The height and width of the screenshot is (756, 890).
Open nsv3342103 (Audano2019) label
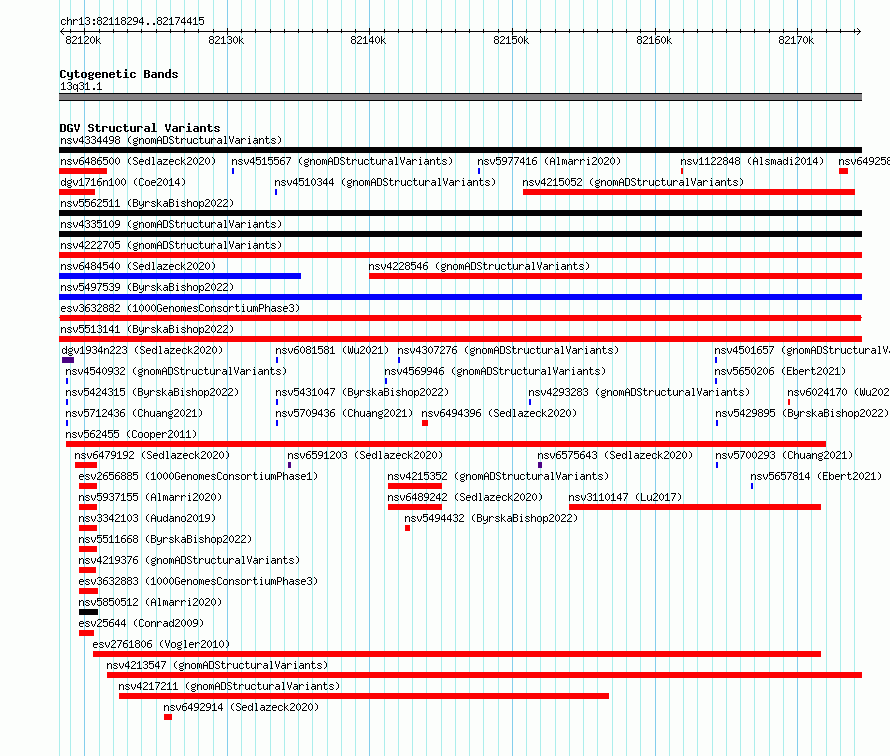point(147,518)
